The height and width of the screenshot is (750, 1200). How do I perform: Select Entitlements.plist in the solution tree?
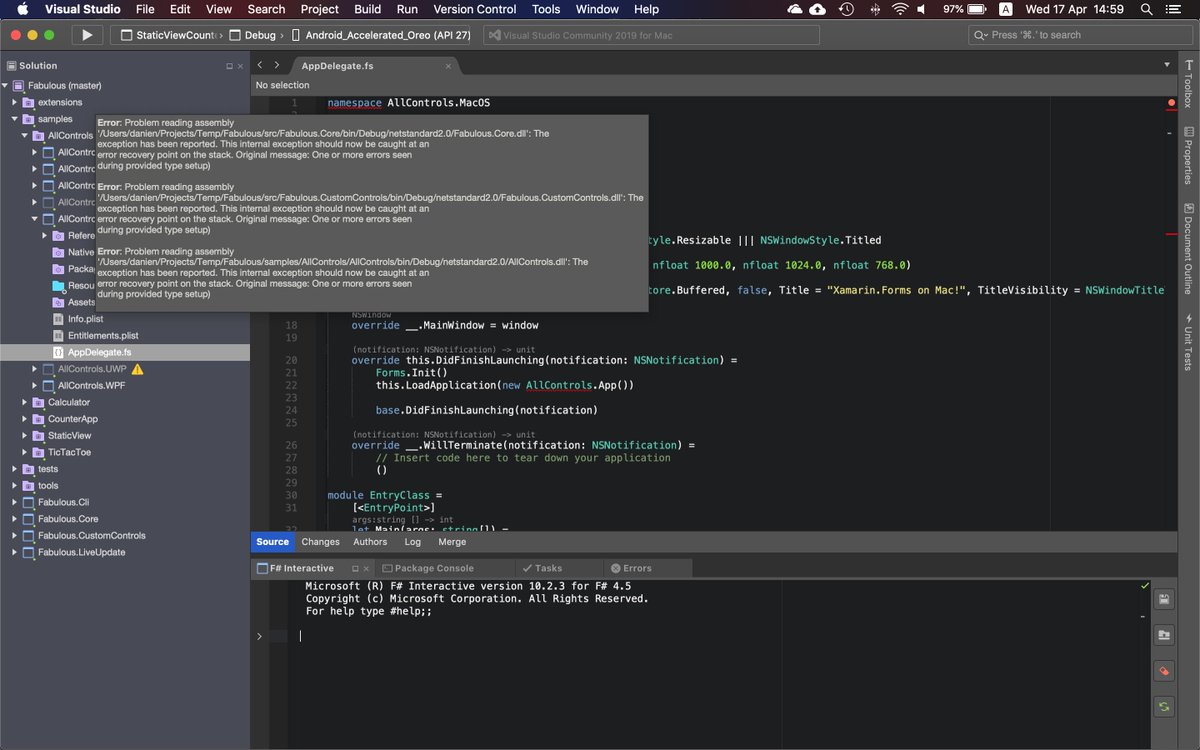[x=103, y=336]
